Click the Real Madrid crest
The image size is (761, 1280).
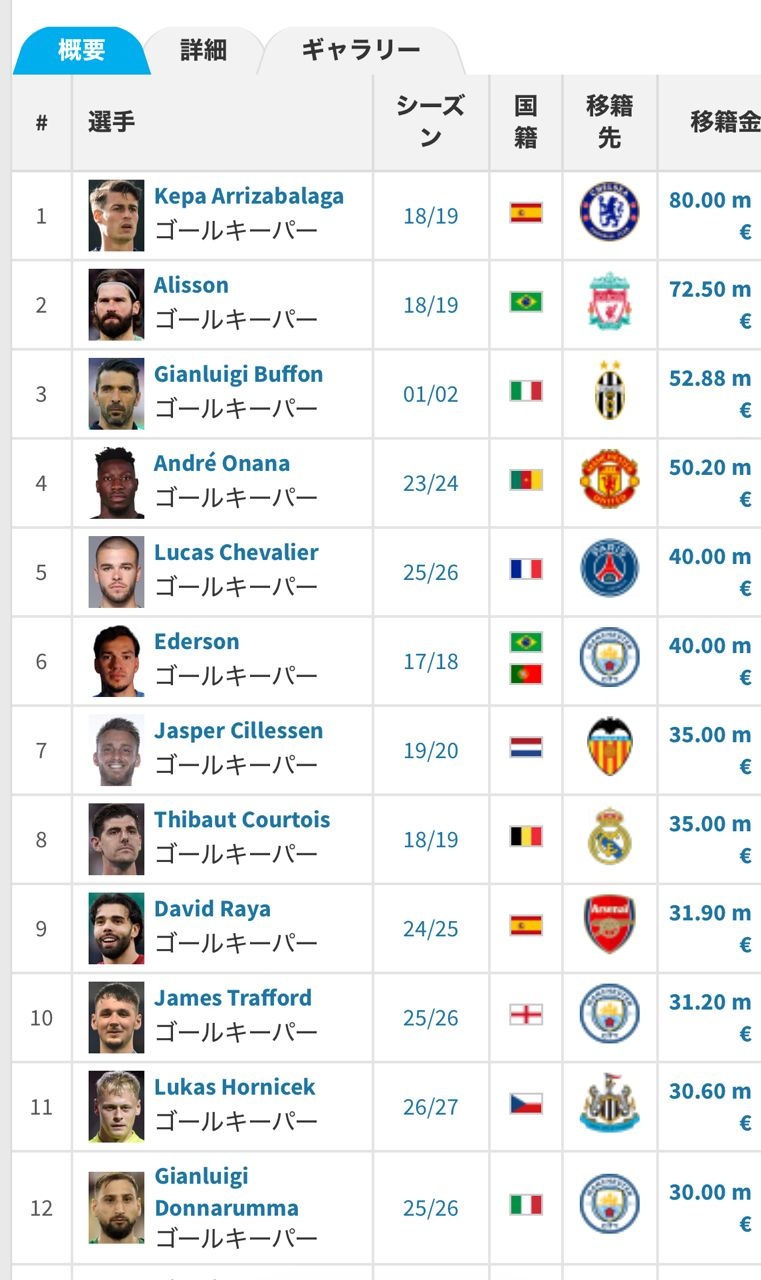pos(609,835)
